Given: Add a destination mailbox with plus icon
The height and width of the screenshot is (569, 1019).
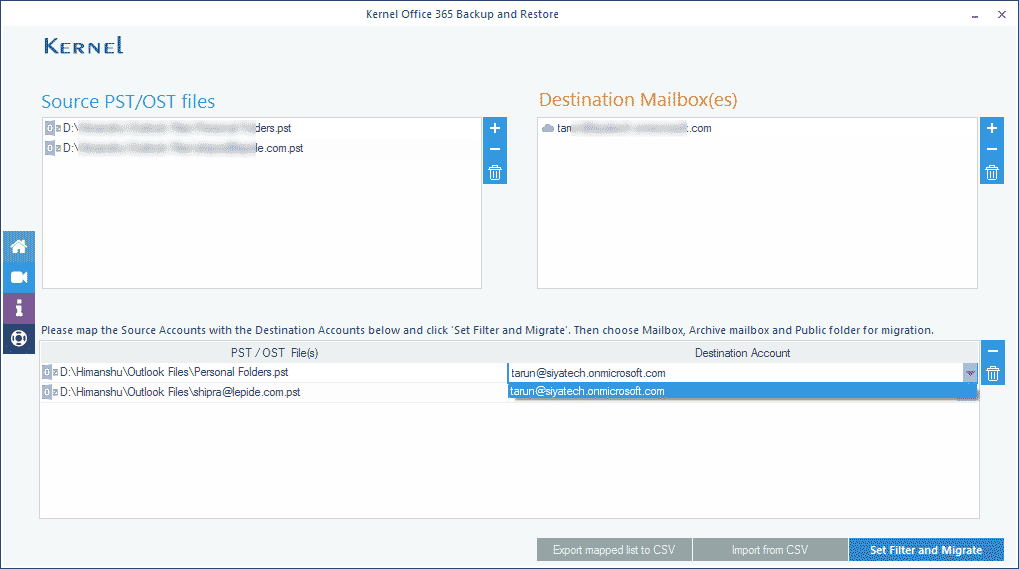Looking at the screenshot, I should tap(992, 128).
